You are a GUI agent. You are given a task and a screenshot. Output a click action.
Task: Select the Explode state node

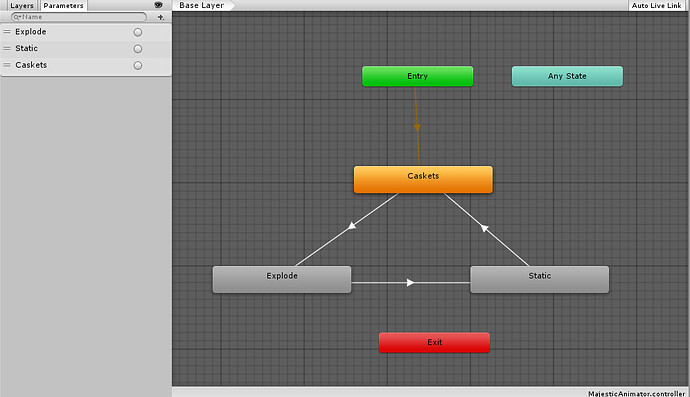(x=282, y=279)
